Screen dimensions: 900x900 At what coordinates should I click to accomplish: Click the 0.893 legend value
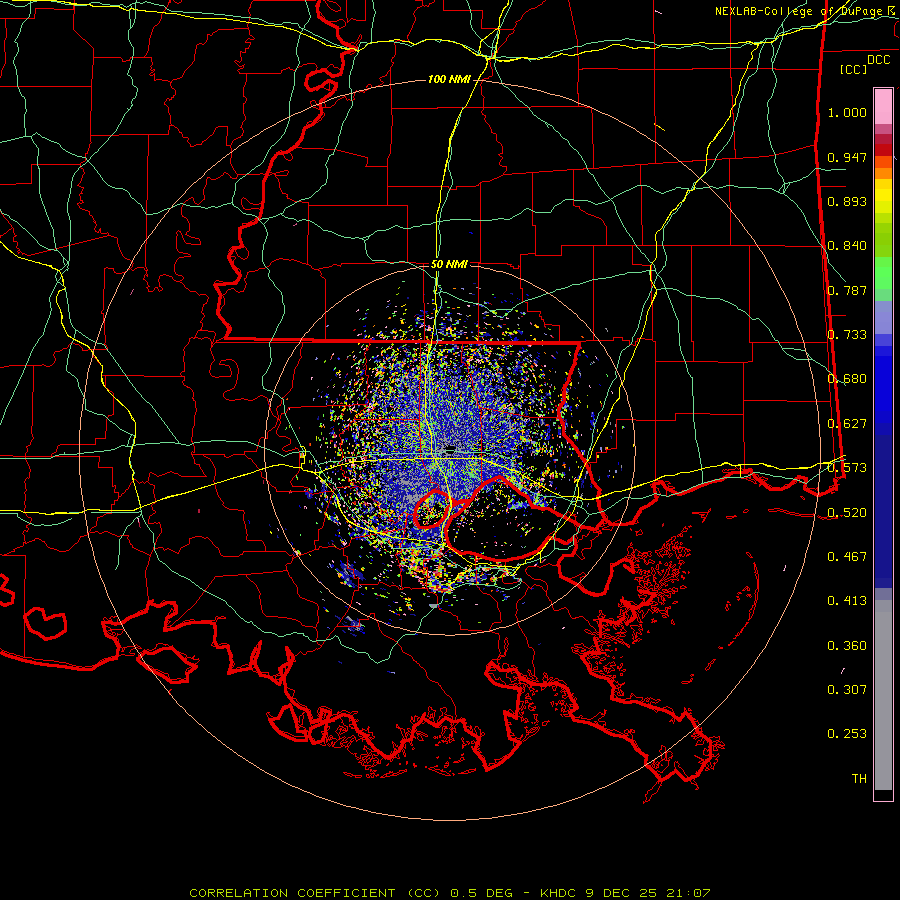pos(847,201)
